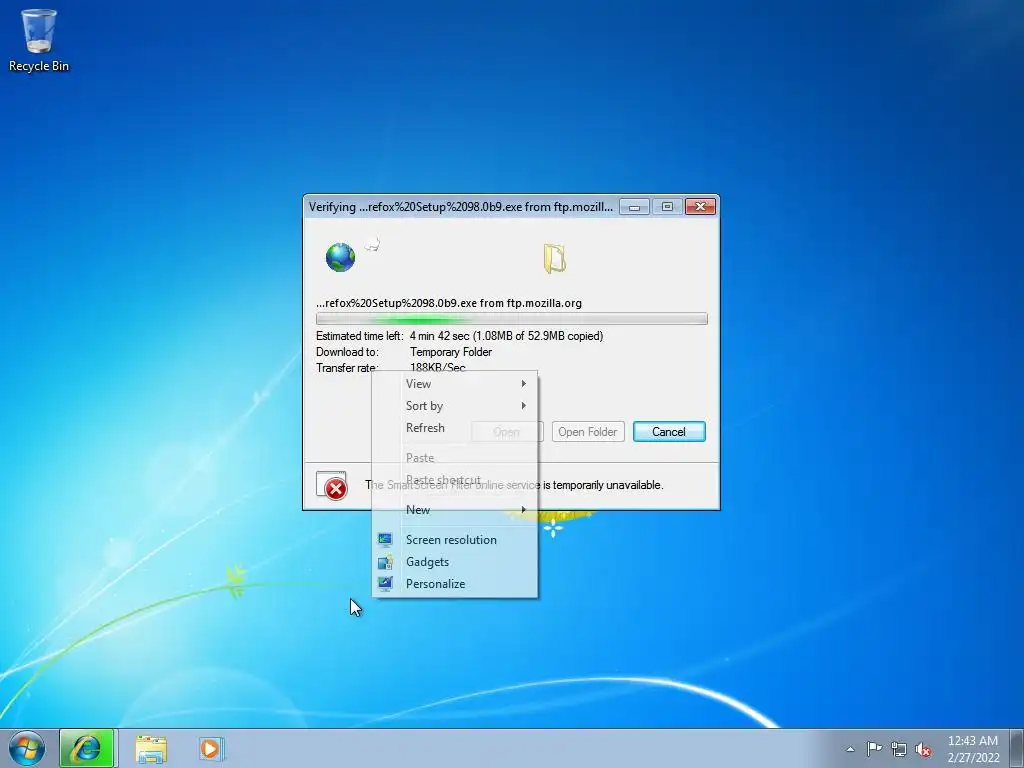The height and width of the screenshot is (768, 1024).
Task: Click the Screen resolution monitor icon
Action: (385, 540)
